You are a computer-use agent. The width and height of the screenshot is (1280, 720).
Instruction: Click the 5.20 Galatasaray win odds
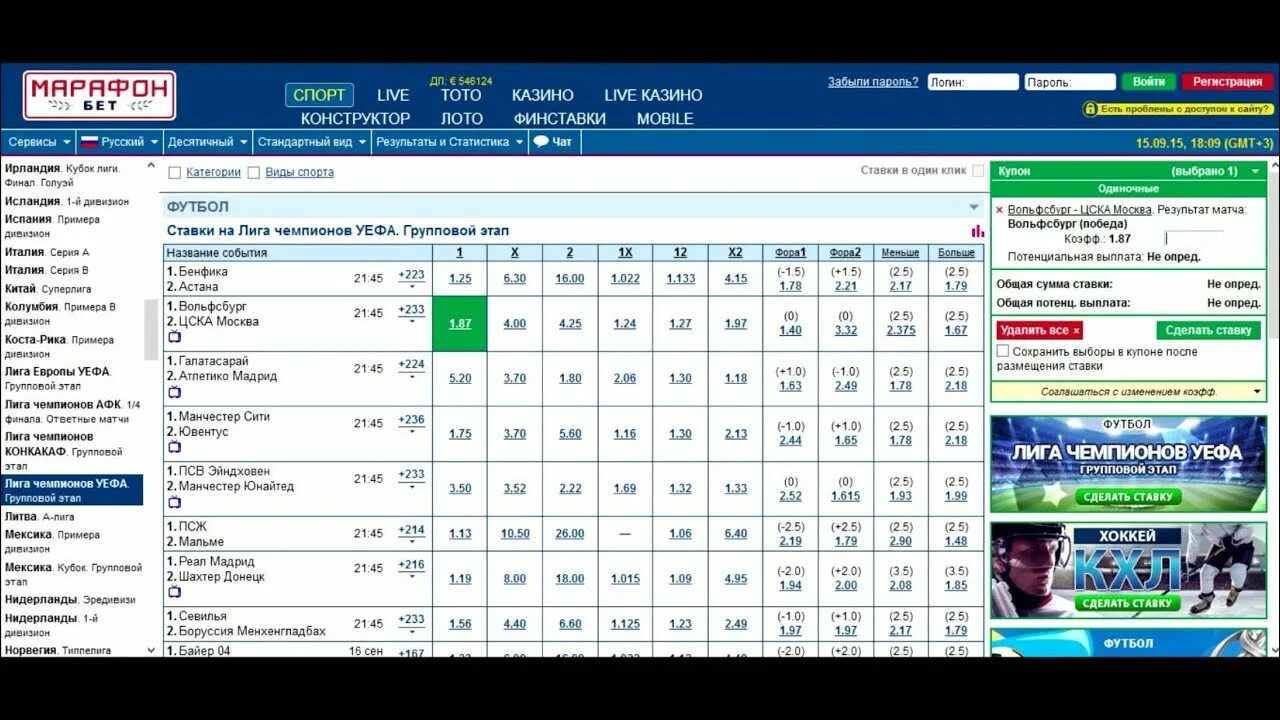[460, 379]
